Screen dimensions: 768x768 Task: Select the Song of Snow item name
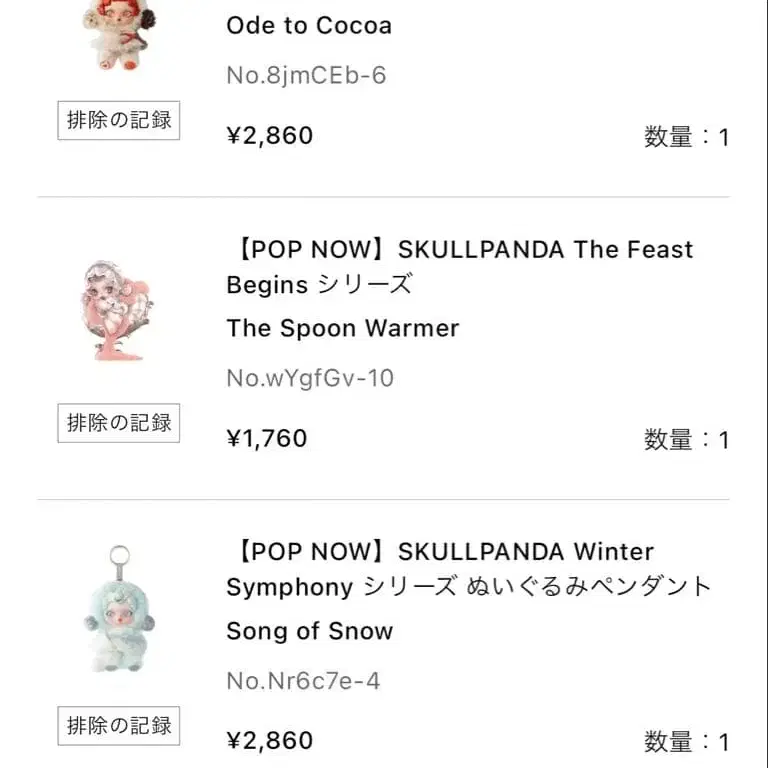coord(310,631)
